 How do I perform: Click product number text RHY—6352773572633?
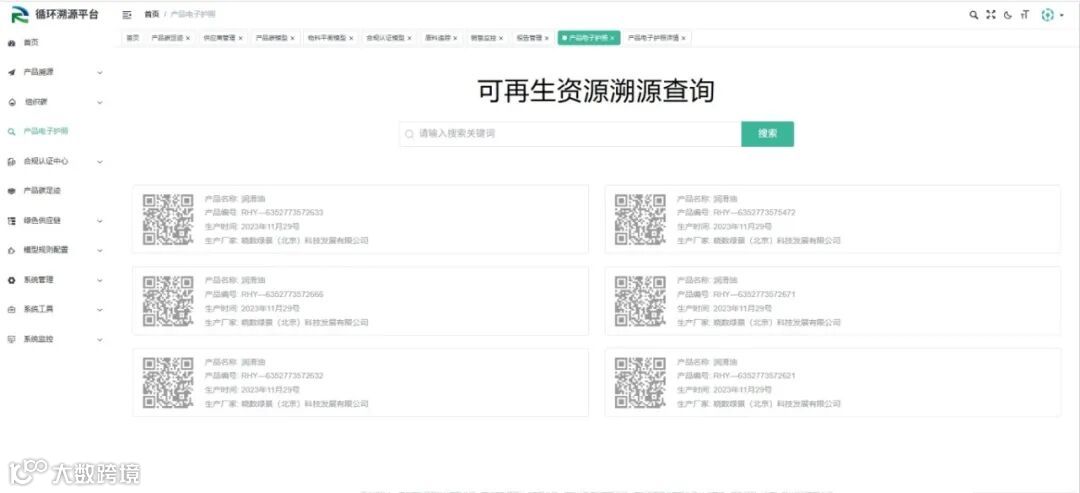tap(282, 213)
